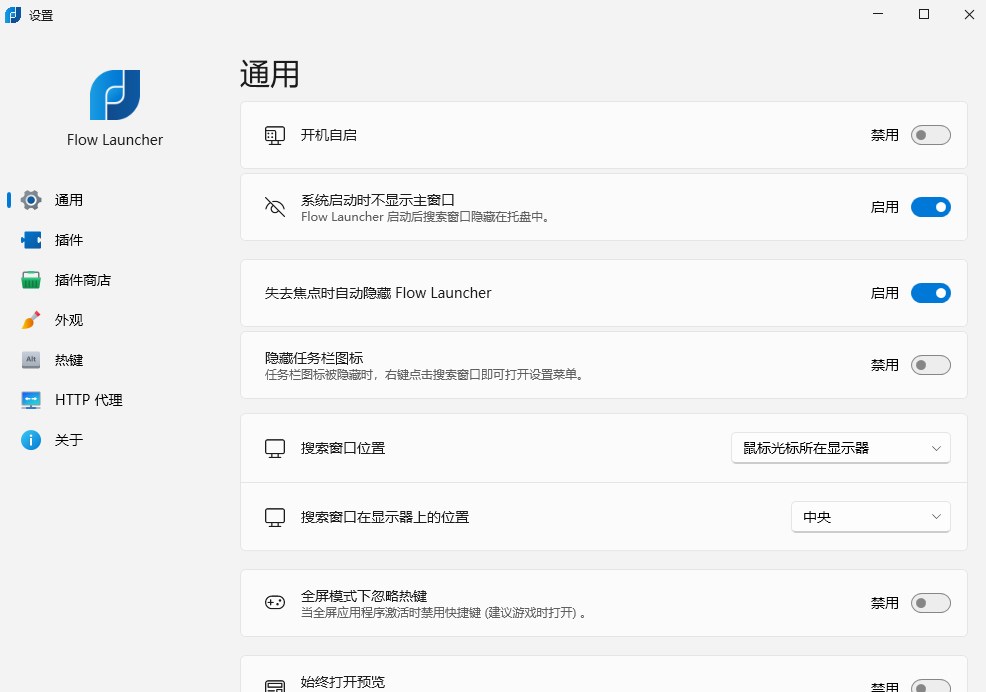Enable the 全屏模式下忽略热键 switch
986x692 pixels.
[x=930, y=603]
